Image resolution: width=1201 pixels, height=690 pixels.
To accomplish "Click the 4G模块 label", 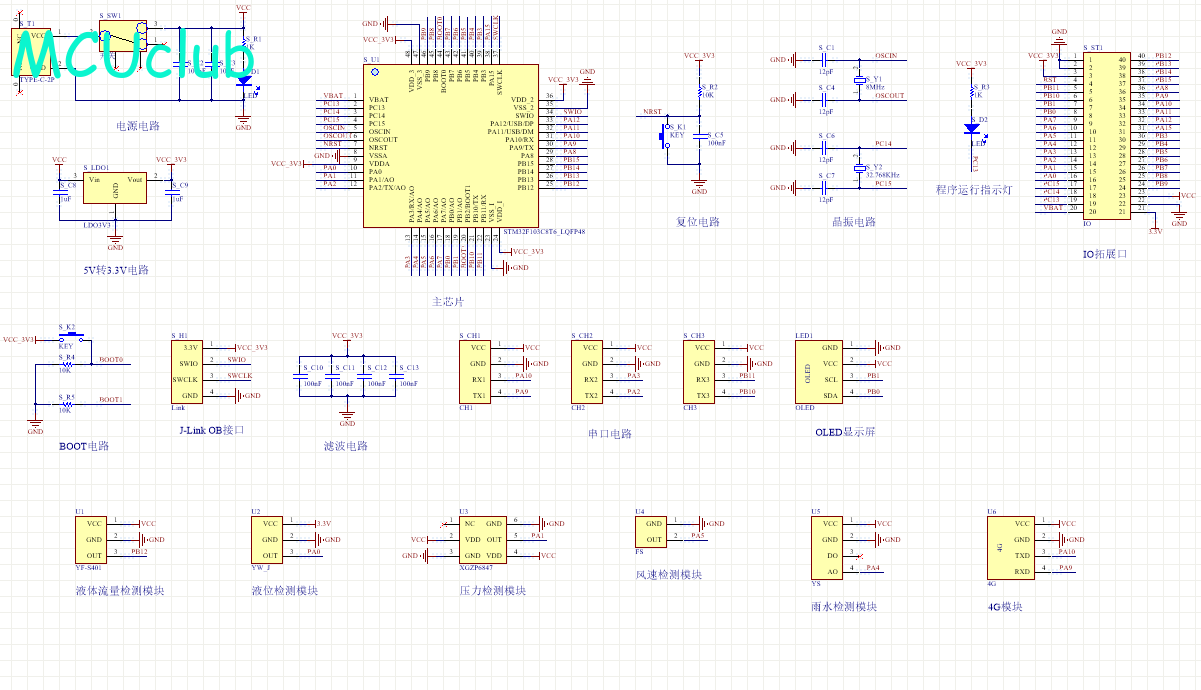I will click(1005, 607).
